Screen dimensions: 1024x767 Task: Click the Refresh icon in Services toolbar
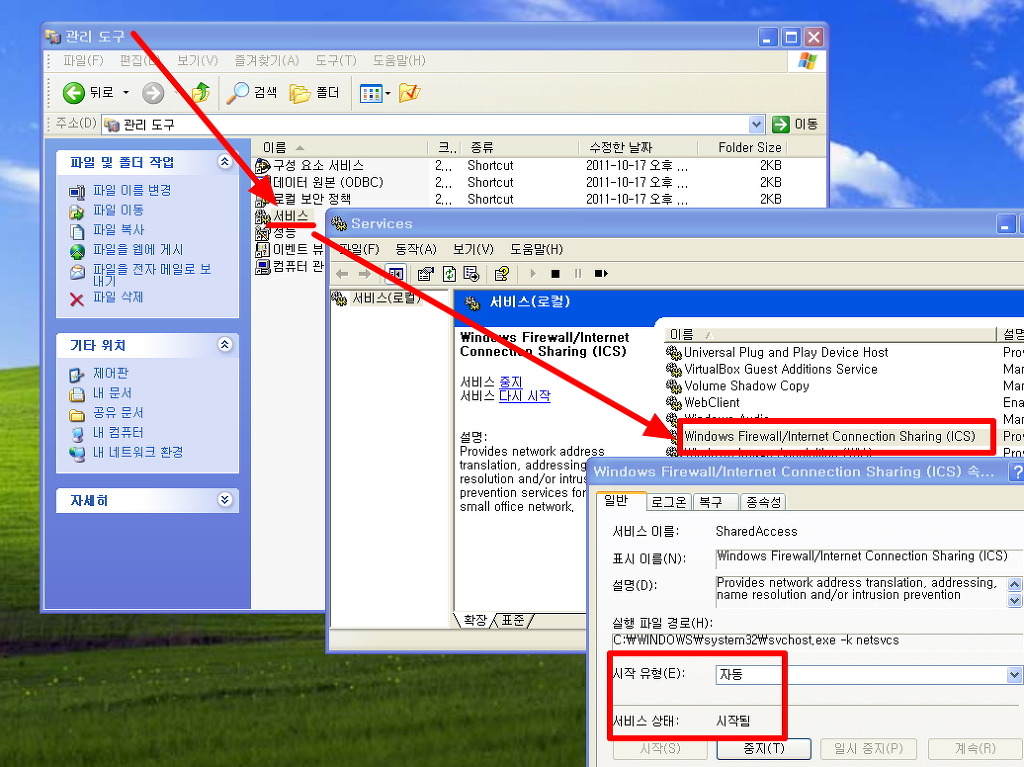[449, 273]
